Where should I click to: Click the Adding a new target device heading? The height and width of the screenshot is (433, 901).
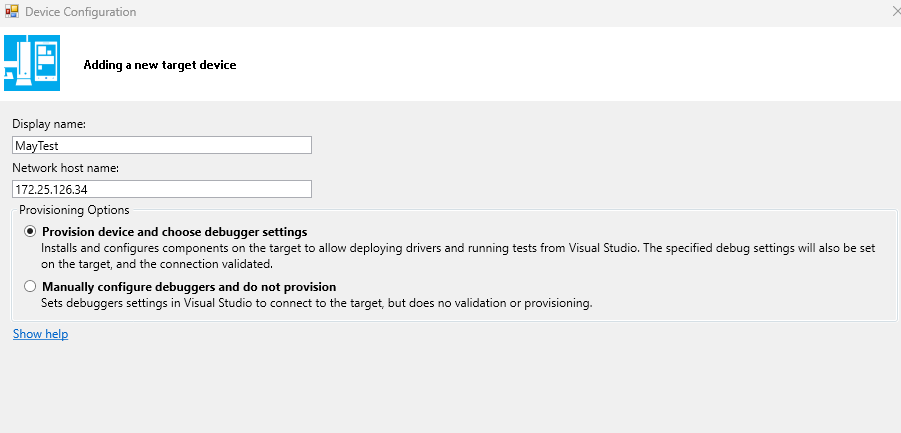coord(160,65)
